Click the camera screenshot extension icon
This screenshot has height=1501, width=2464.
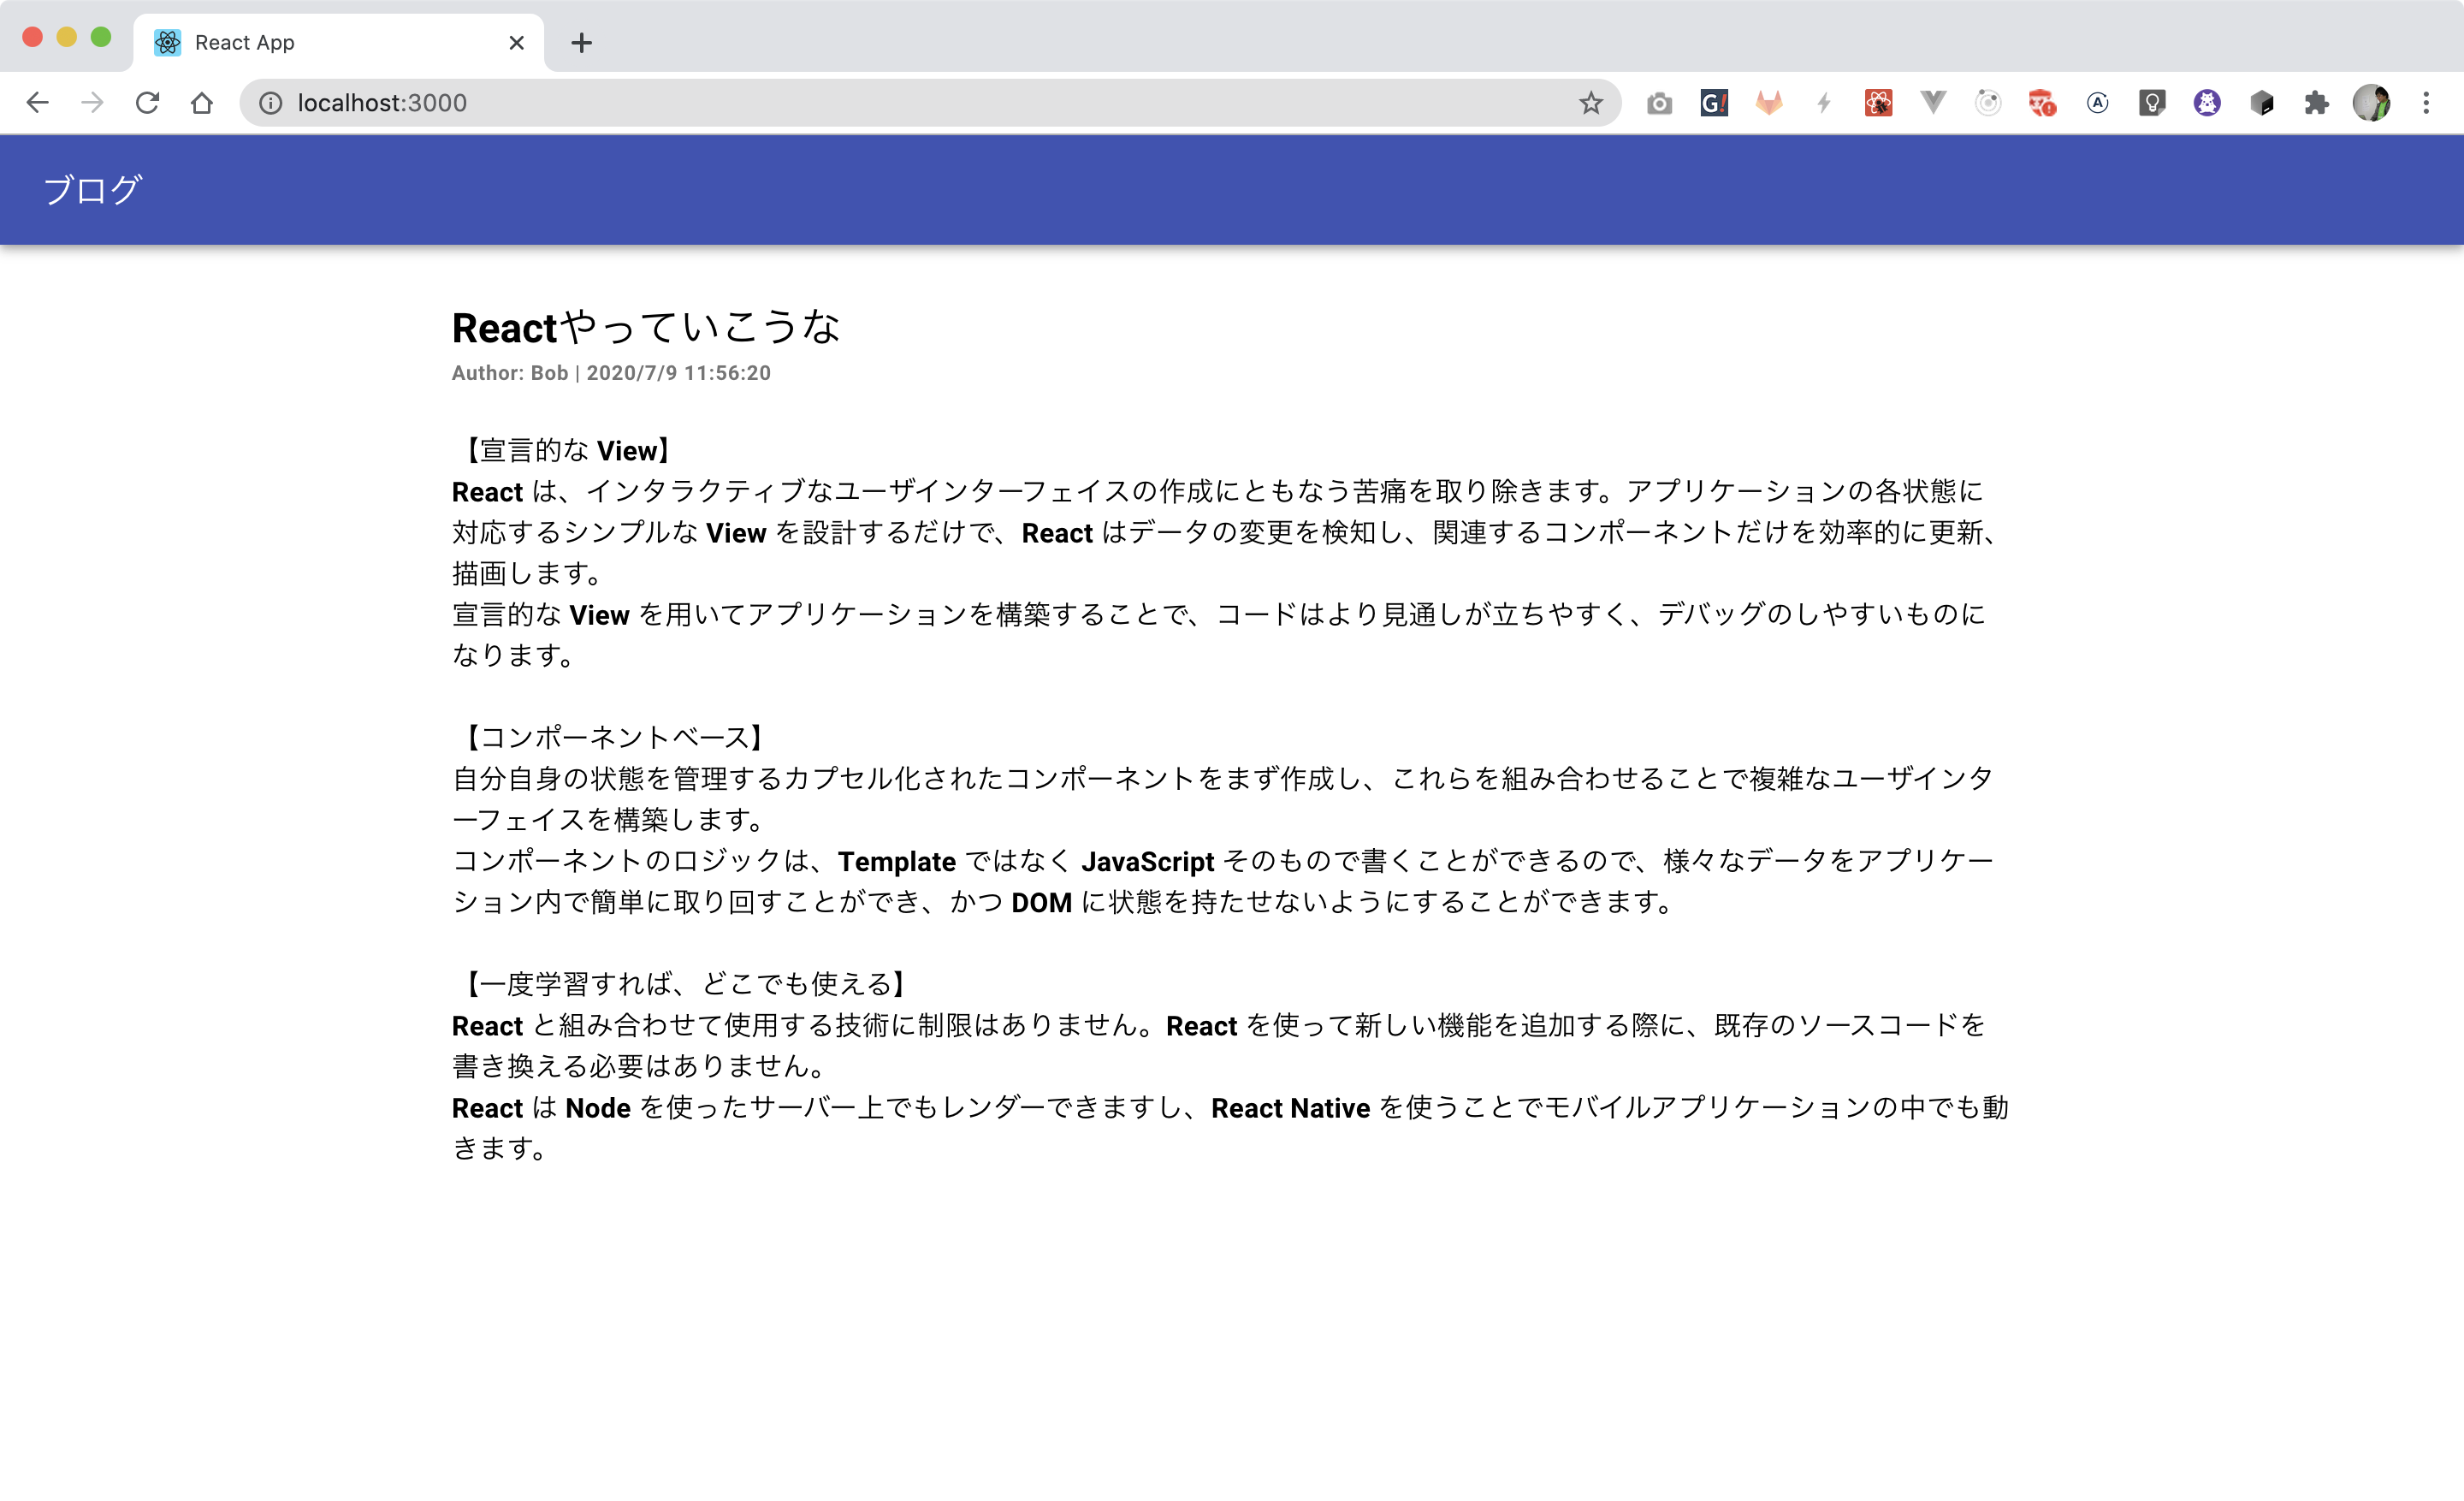click(x=1659, y=103)
